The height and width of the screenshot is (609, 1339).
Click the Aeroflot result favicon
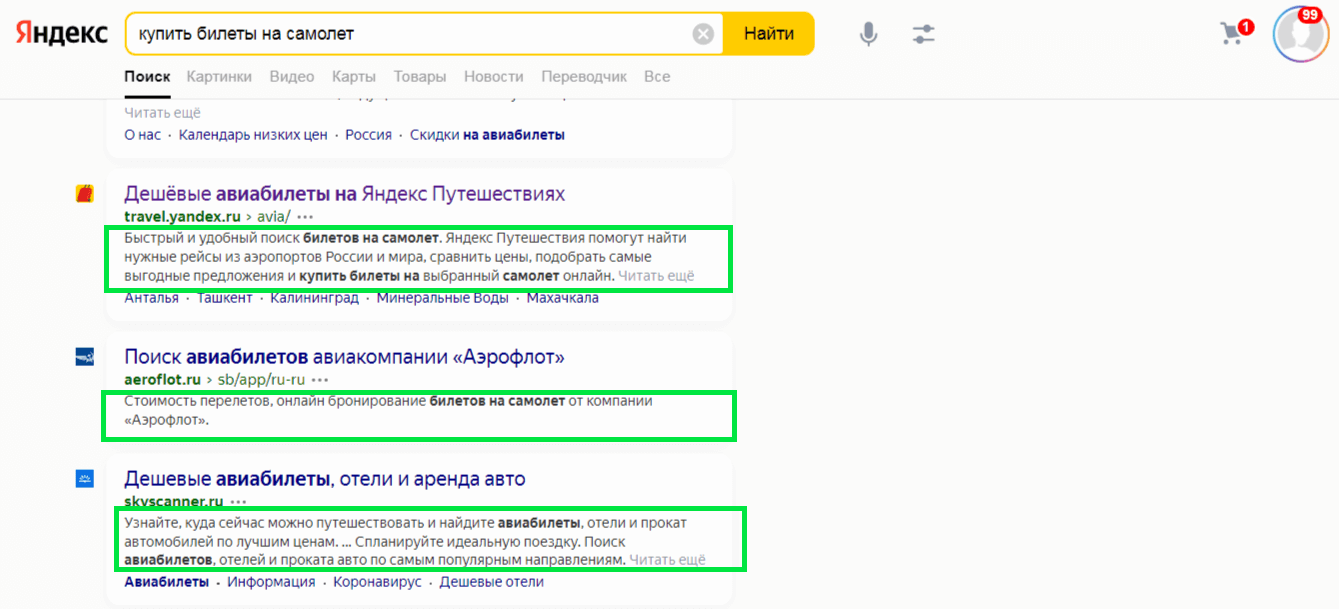[x=85, y=357]
